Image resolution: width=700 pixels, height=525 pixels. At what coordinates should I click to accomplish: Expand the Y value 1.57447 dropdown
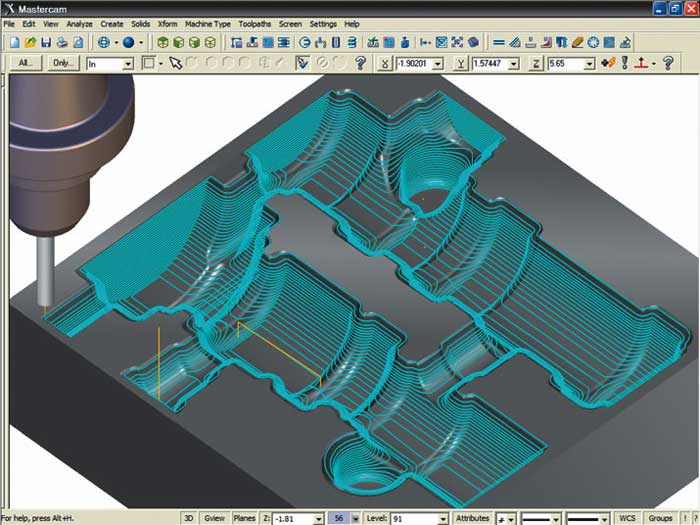tap(513, 64)
